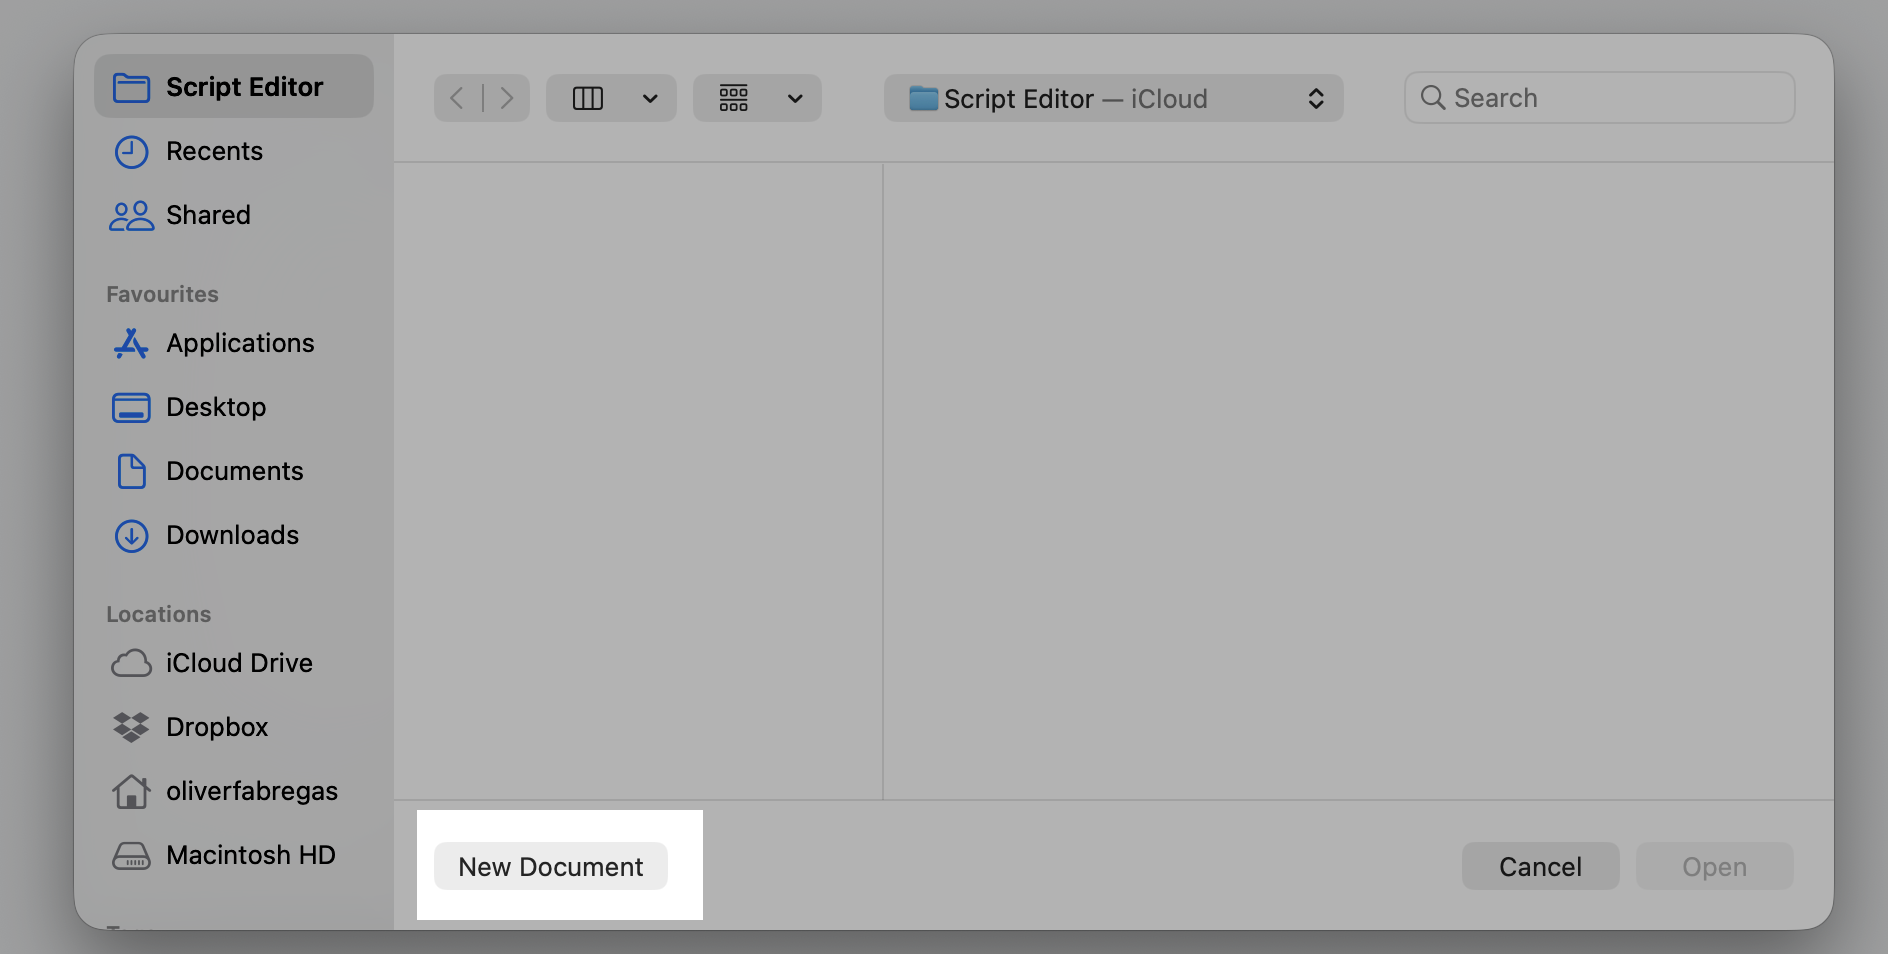Select the Macintosh HD location
1888x954 pixels.
pos(234,855)
